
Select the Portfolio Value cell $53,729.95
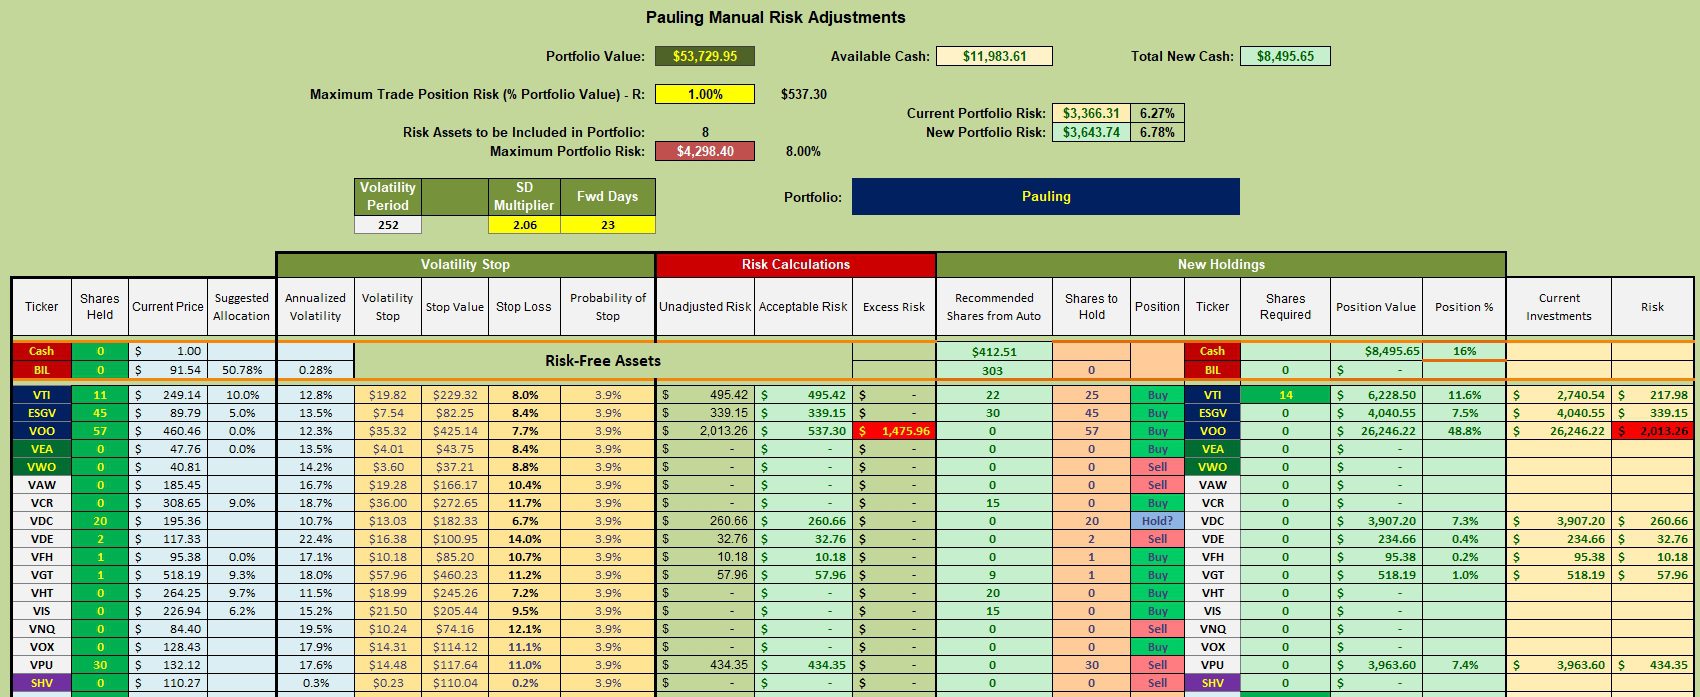pos(705,56)
